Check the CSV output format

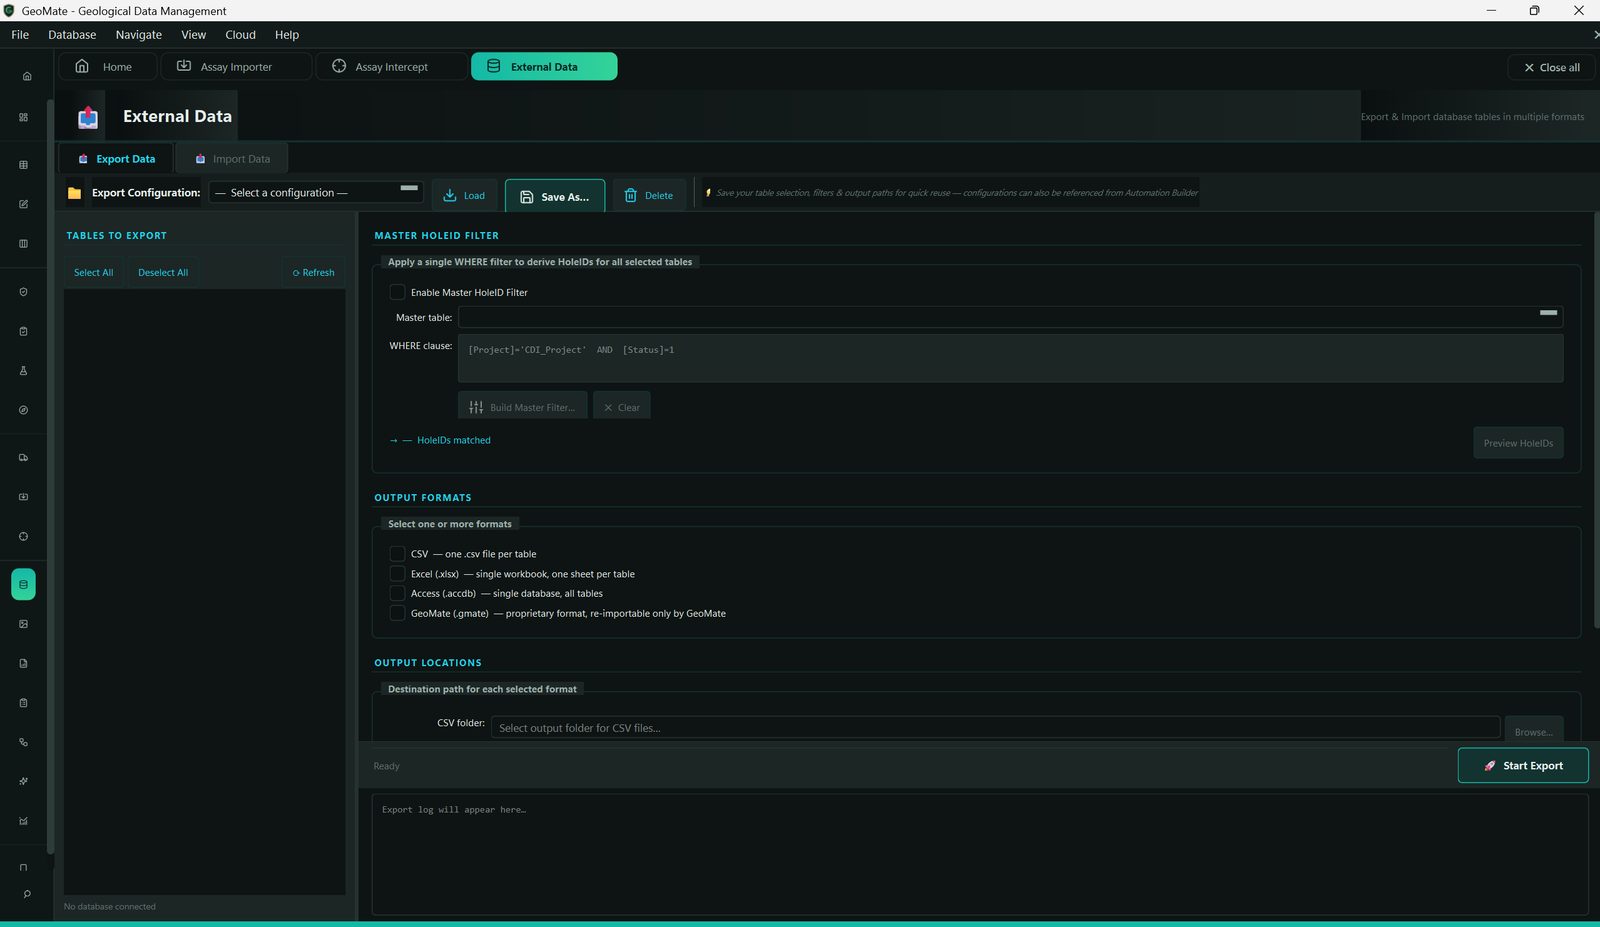point(397,554)
